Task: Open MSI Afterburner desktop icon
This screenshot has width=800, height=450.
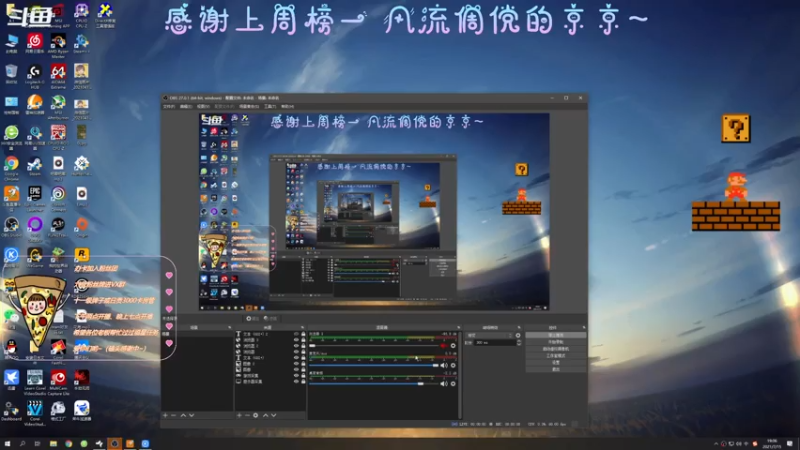Action: [58, 107]
